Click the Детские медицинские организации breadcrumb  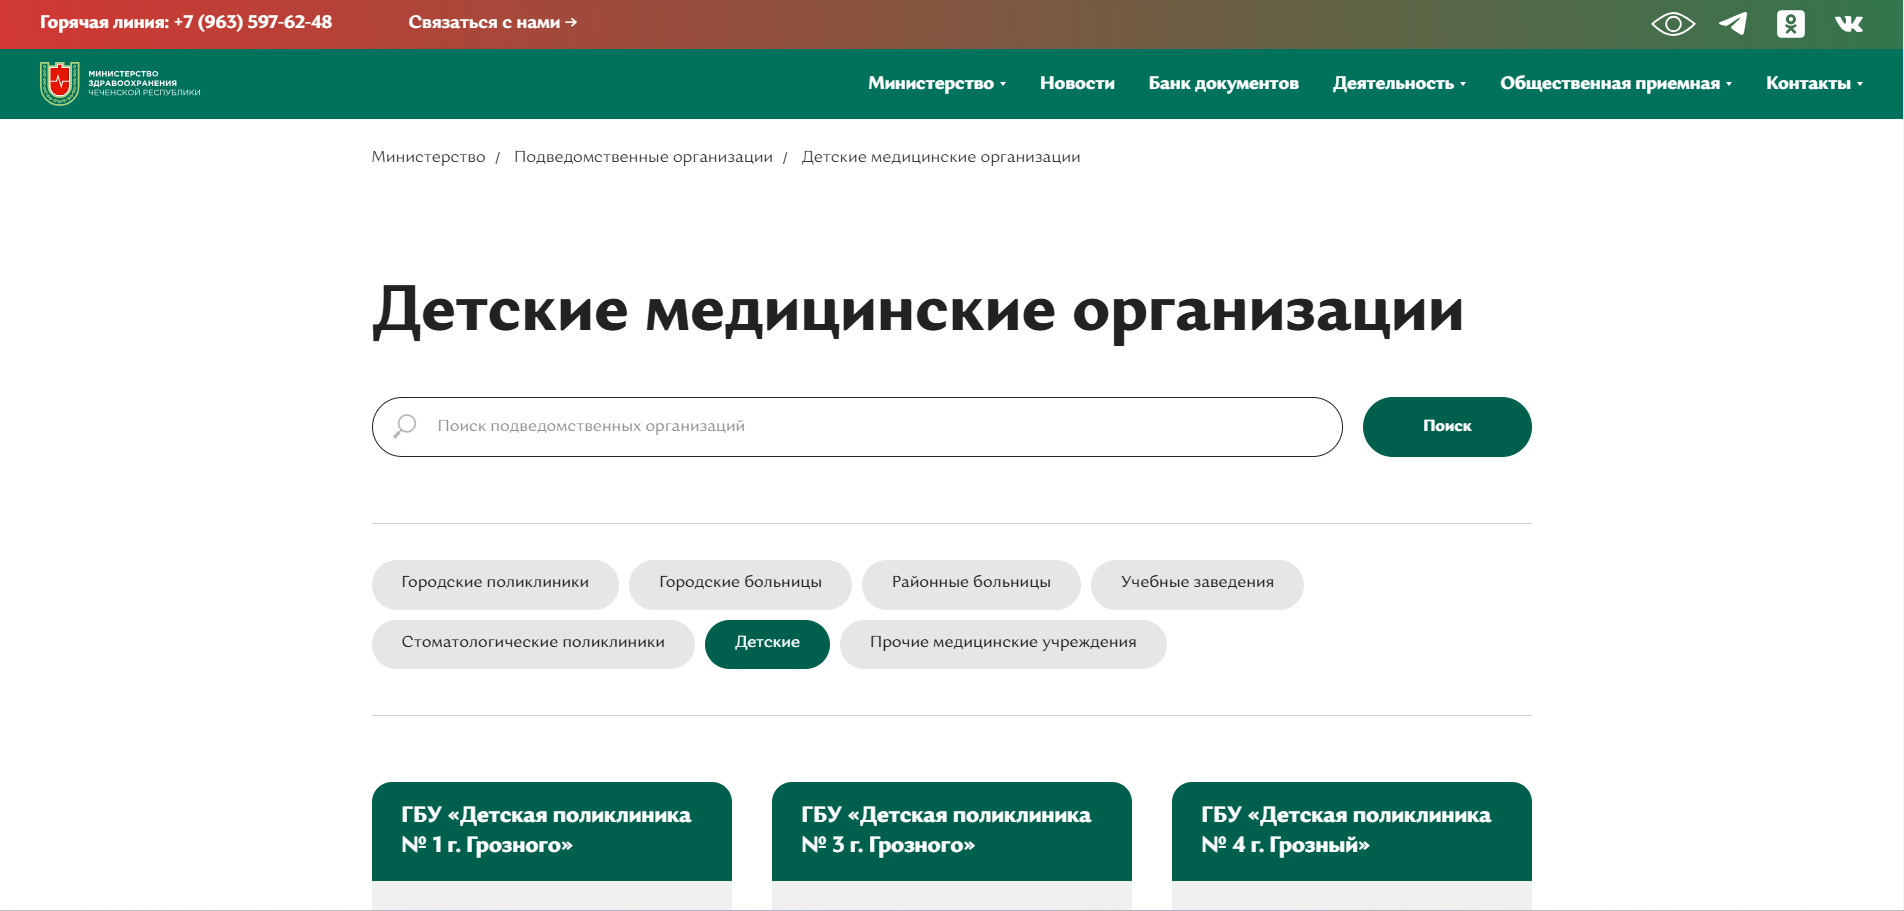[x=941, y=157]
